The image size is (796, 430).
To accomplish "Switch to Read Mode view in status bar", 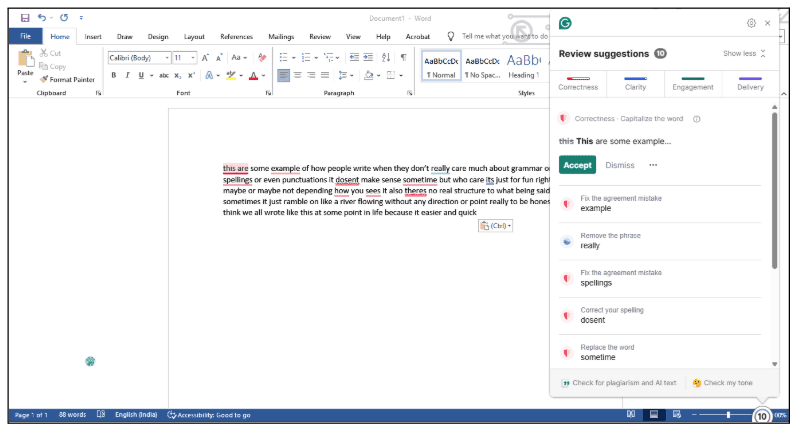I will pos(631,414).
